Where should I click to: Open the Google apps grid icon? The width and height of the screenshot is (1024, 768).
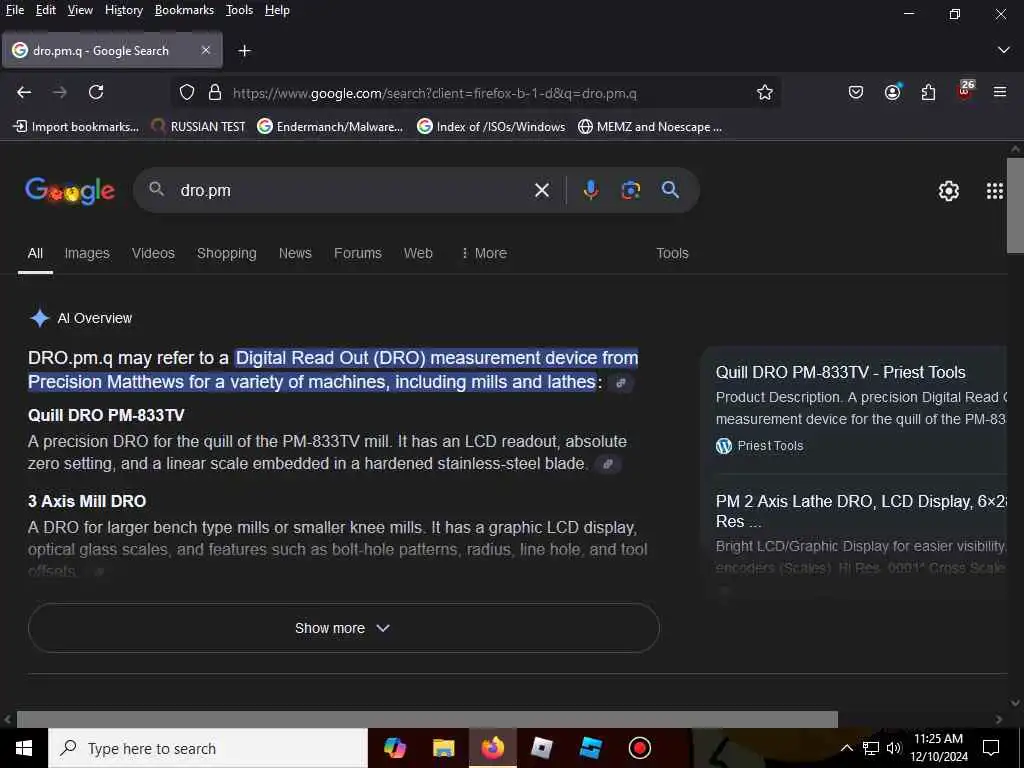pyautogui.click(x=994, y=191)
